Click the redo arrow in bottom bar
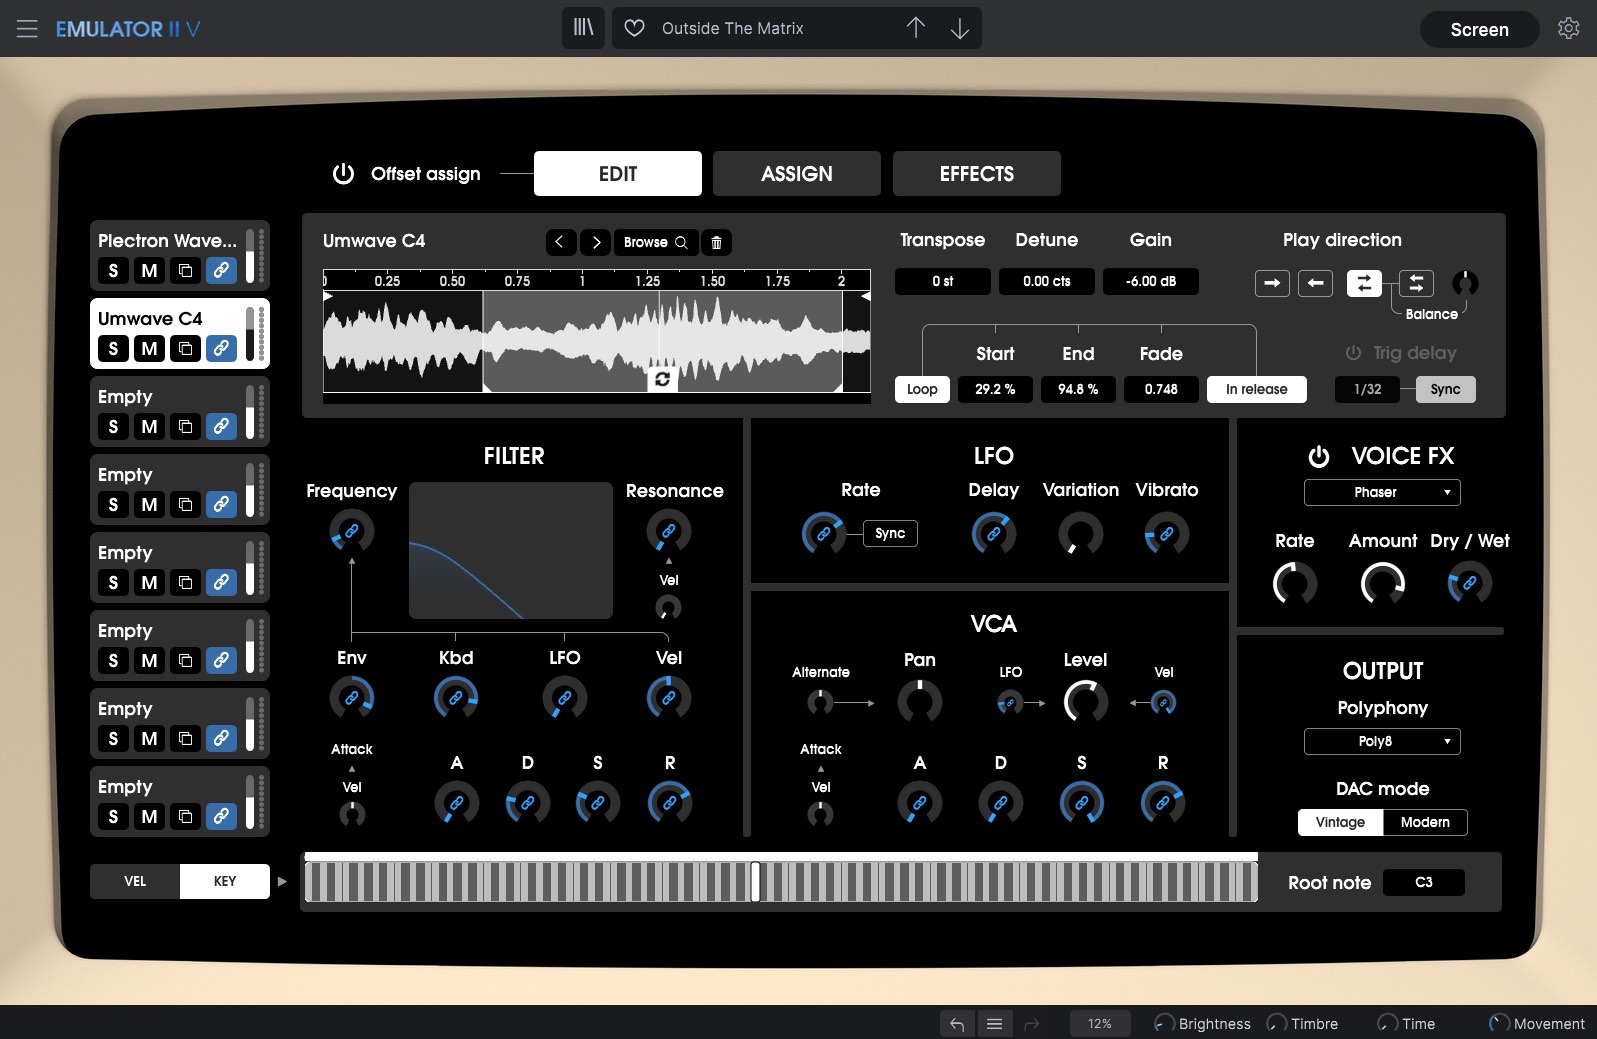 pos(1032,1024)
